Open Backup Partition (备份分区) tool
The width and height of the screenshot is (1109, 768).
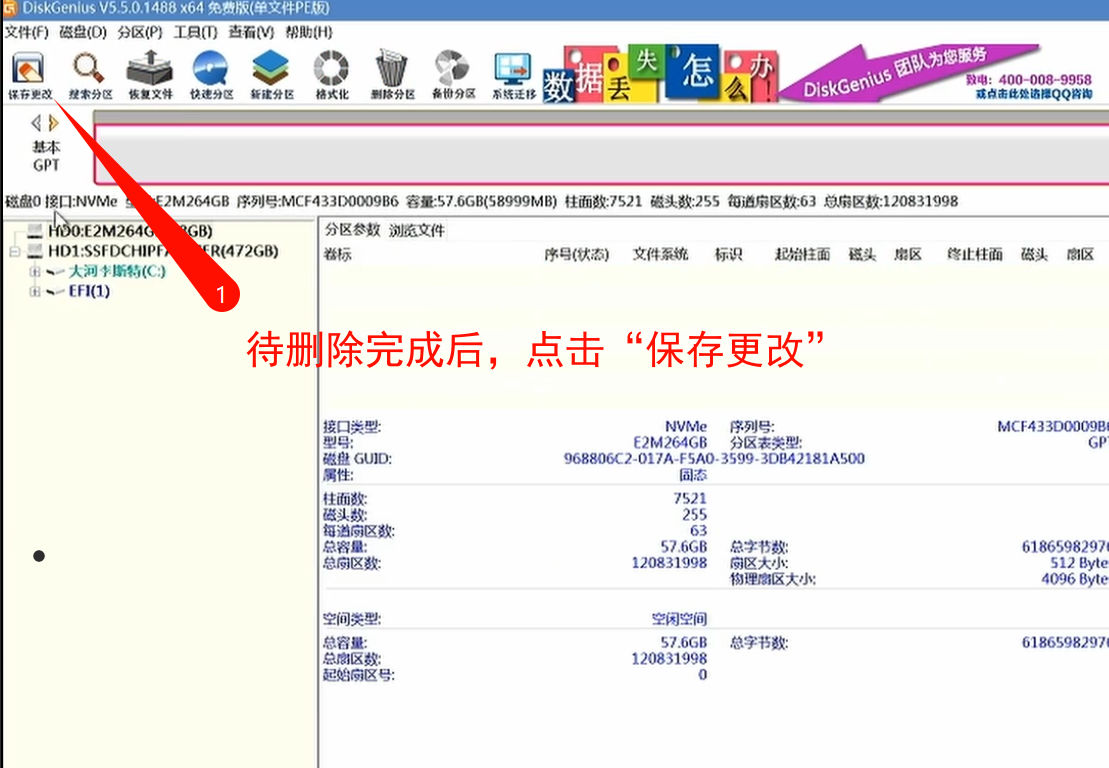point(452,75)
